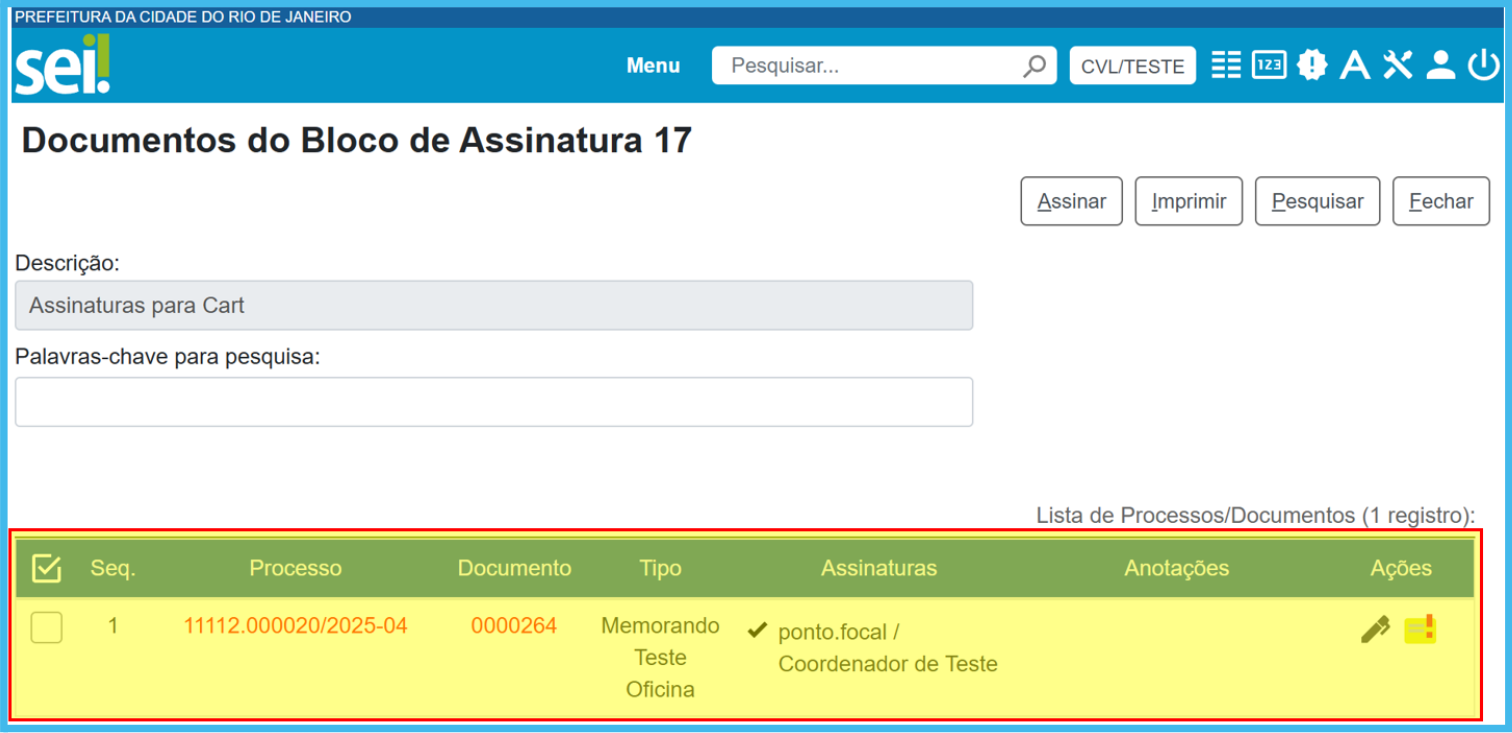This screenshot has height=733, width=1512.
Task: Click the pen icon to sign document
Action: coord(1375,630)
